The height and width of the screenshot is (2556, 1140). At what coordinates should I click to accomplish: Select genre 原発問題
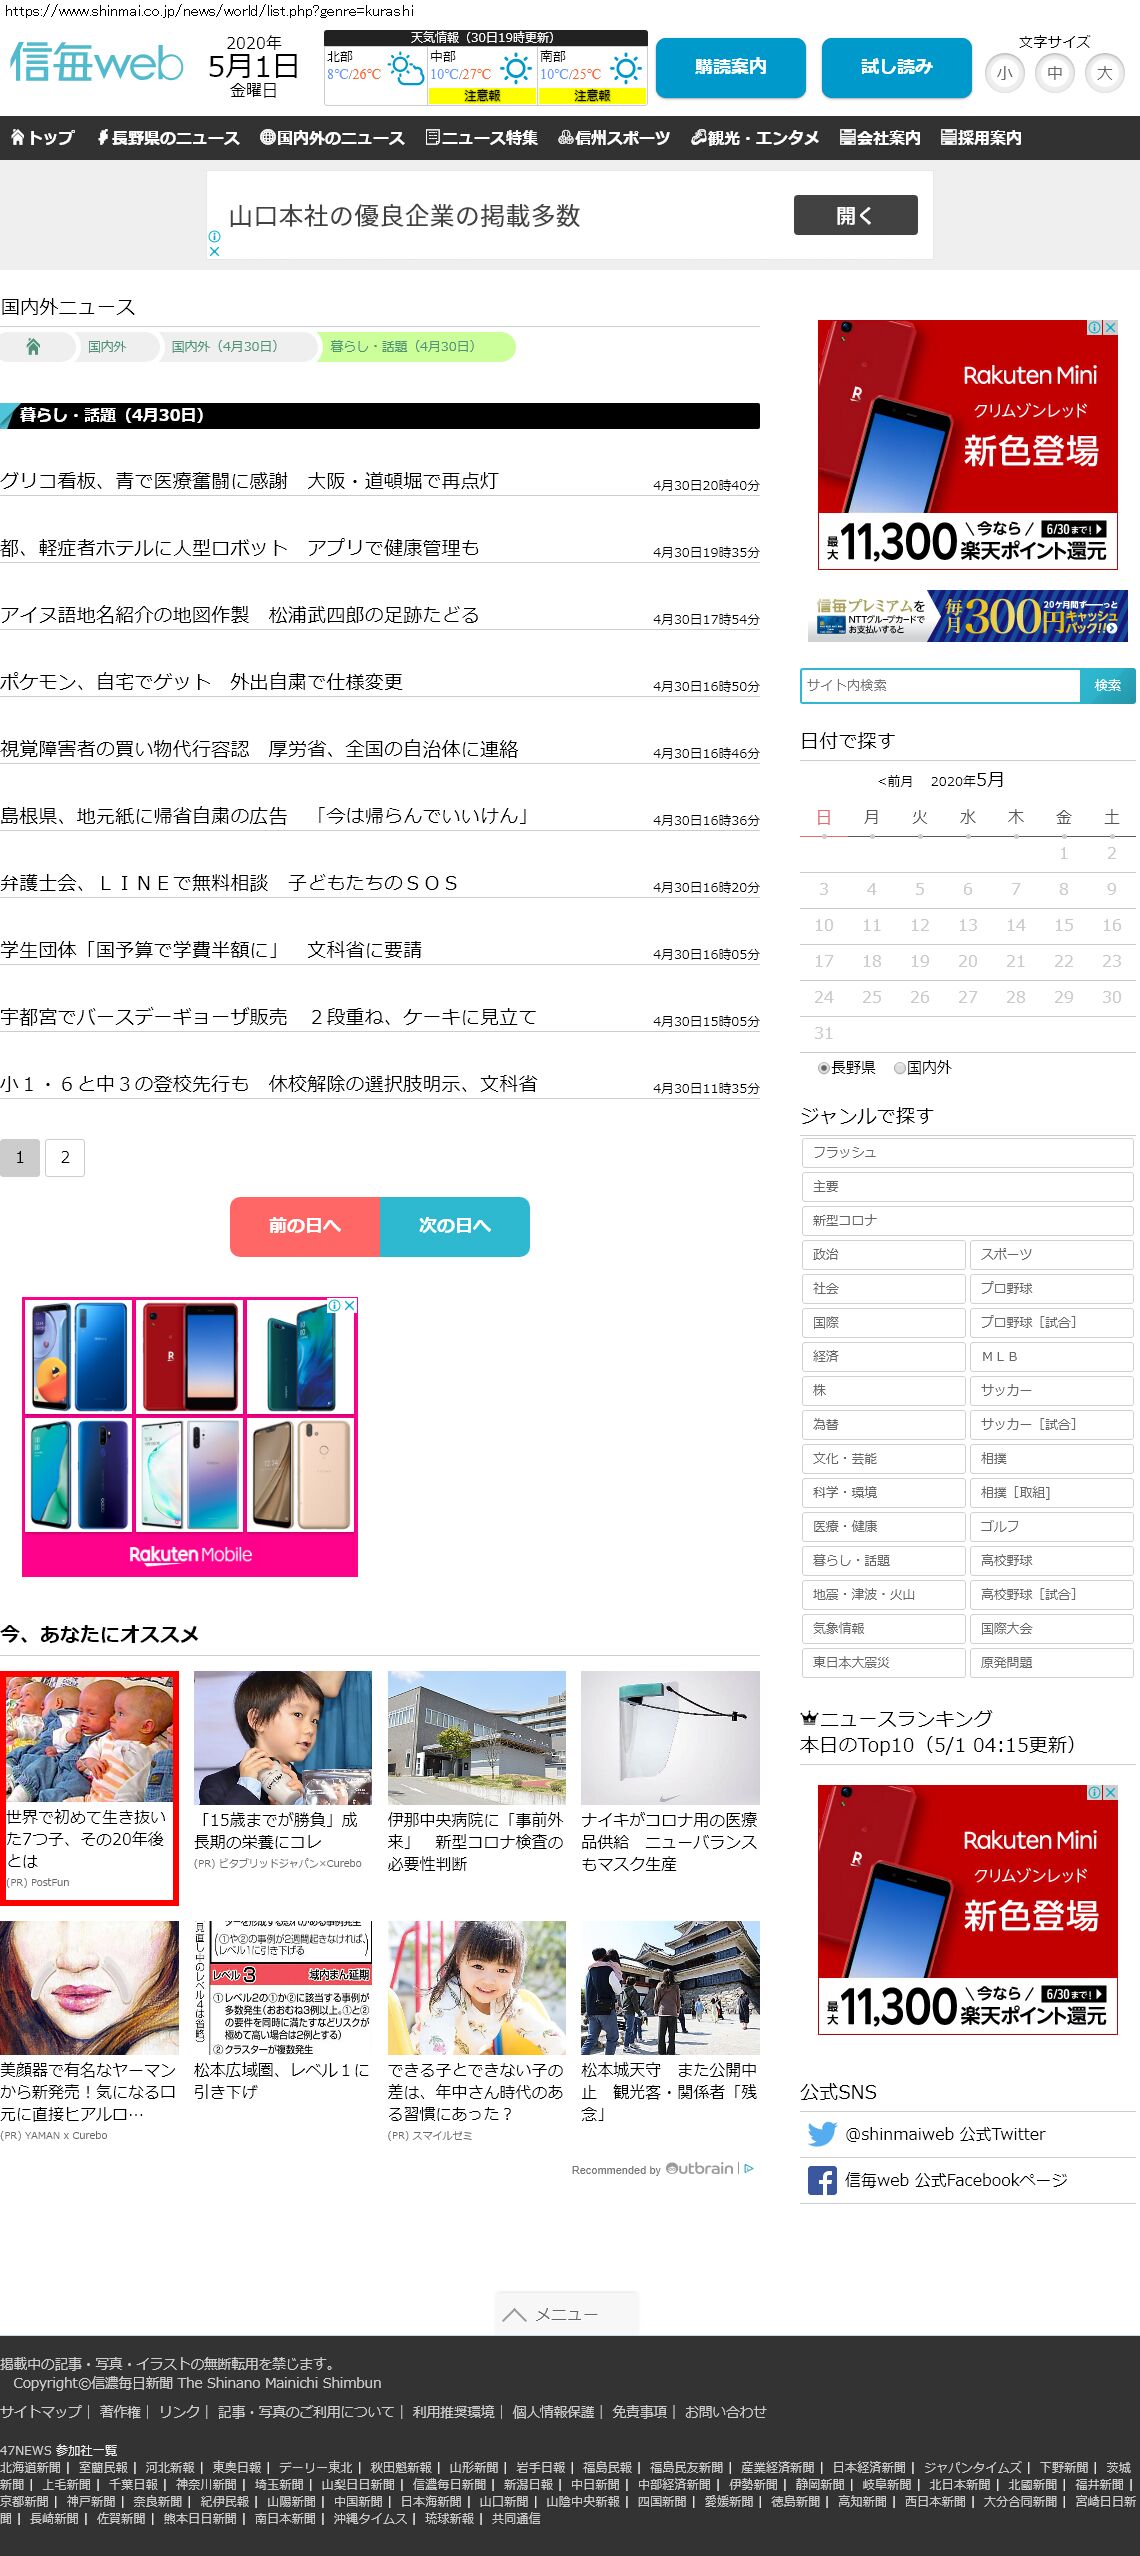pyautogui.click(x=1051, y=1663)
